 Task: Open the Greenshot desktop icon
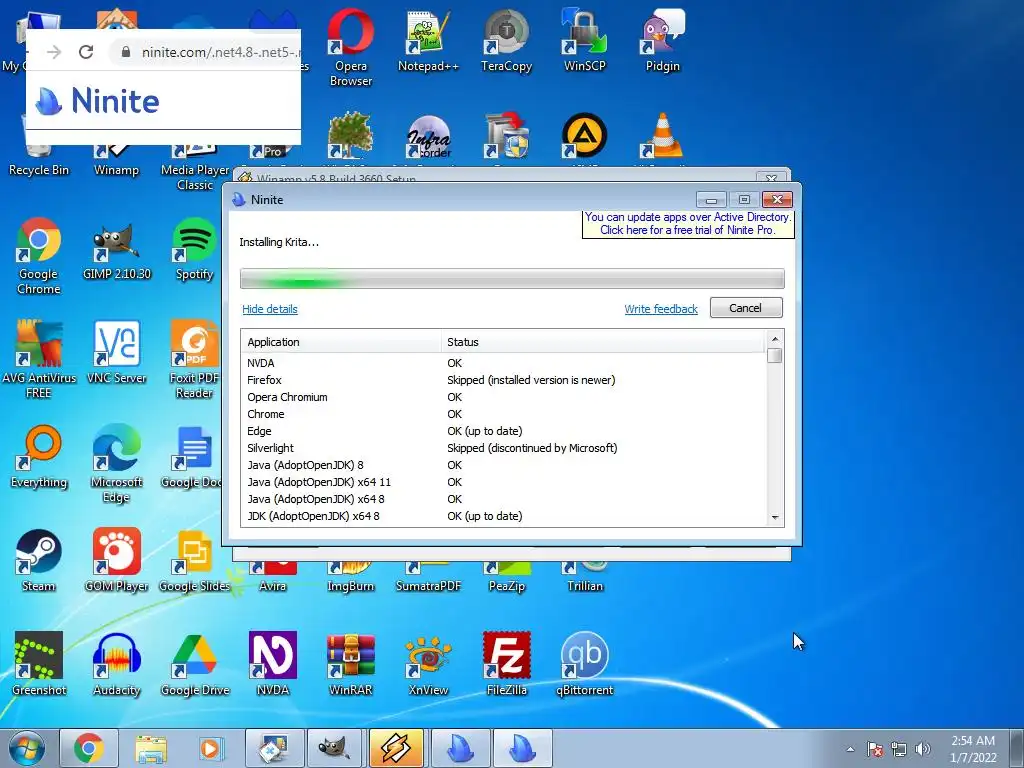(39, 664)
